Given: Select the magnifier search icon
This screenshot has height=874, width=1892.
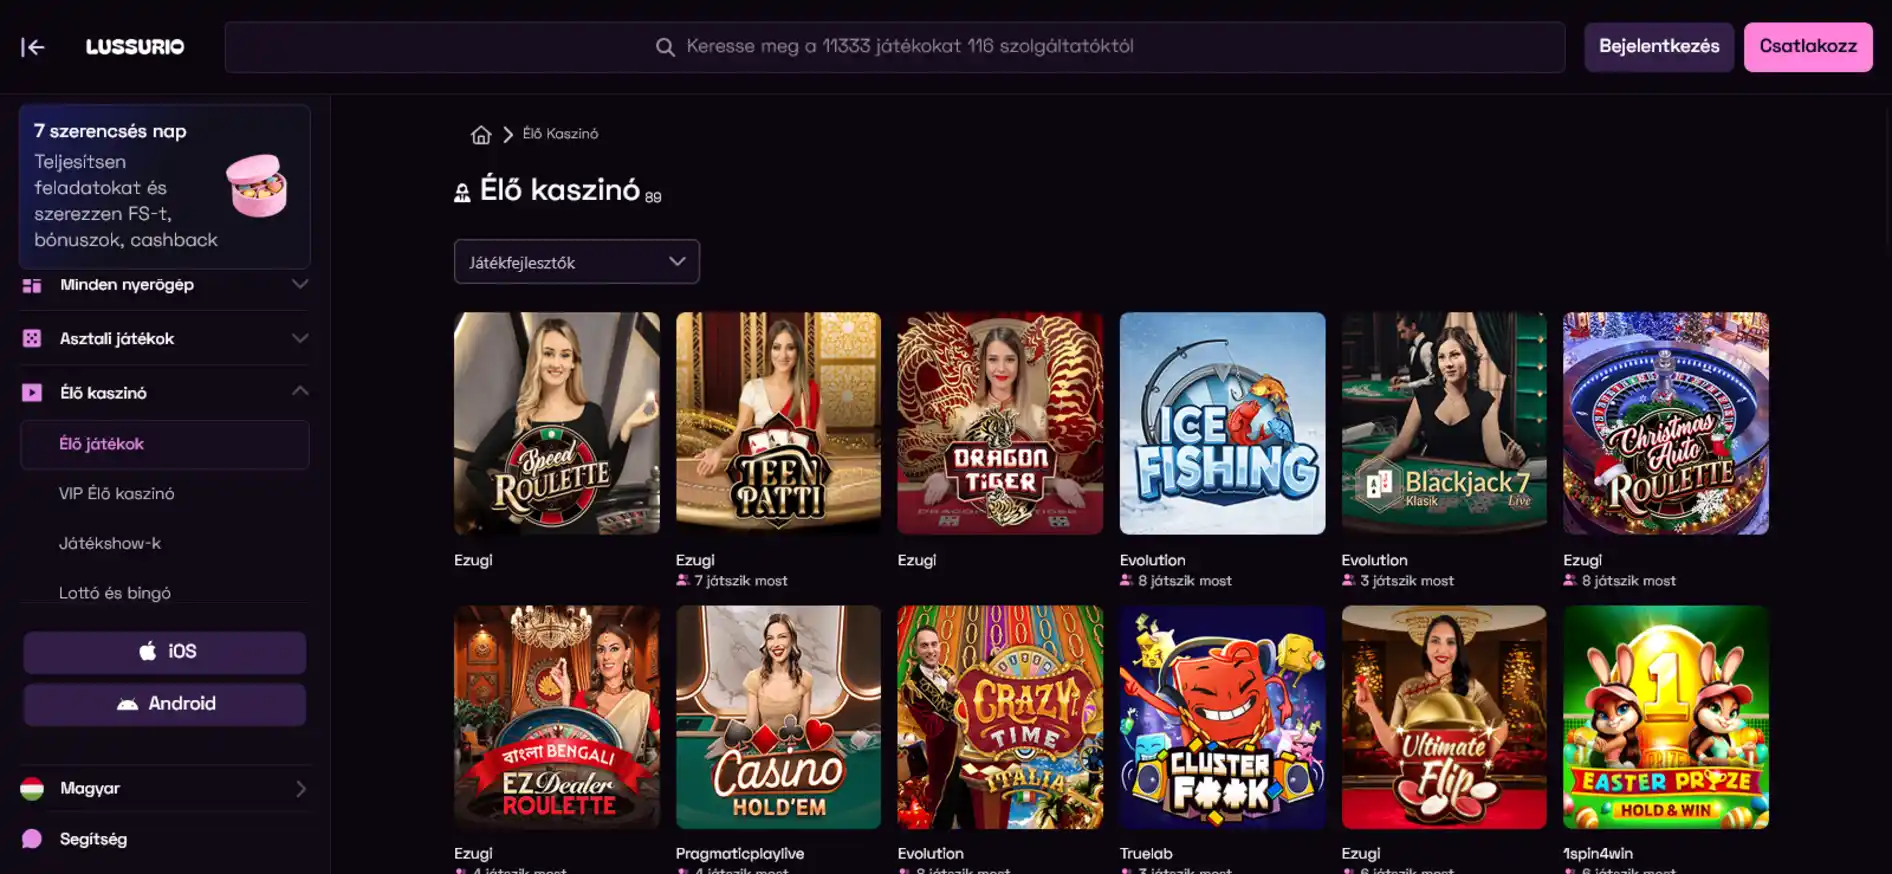Looking at the screenshot, I should tap(665, 47).
